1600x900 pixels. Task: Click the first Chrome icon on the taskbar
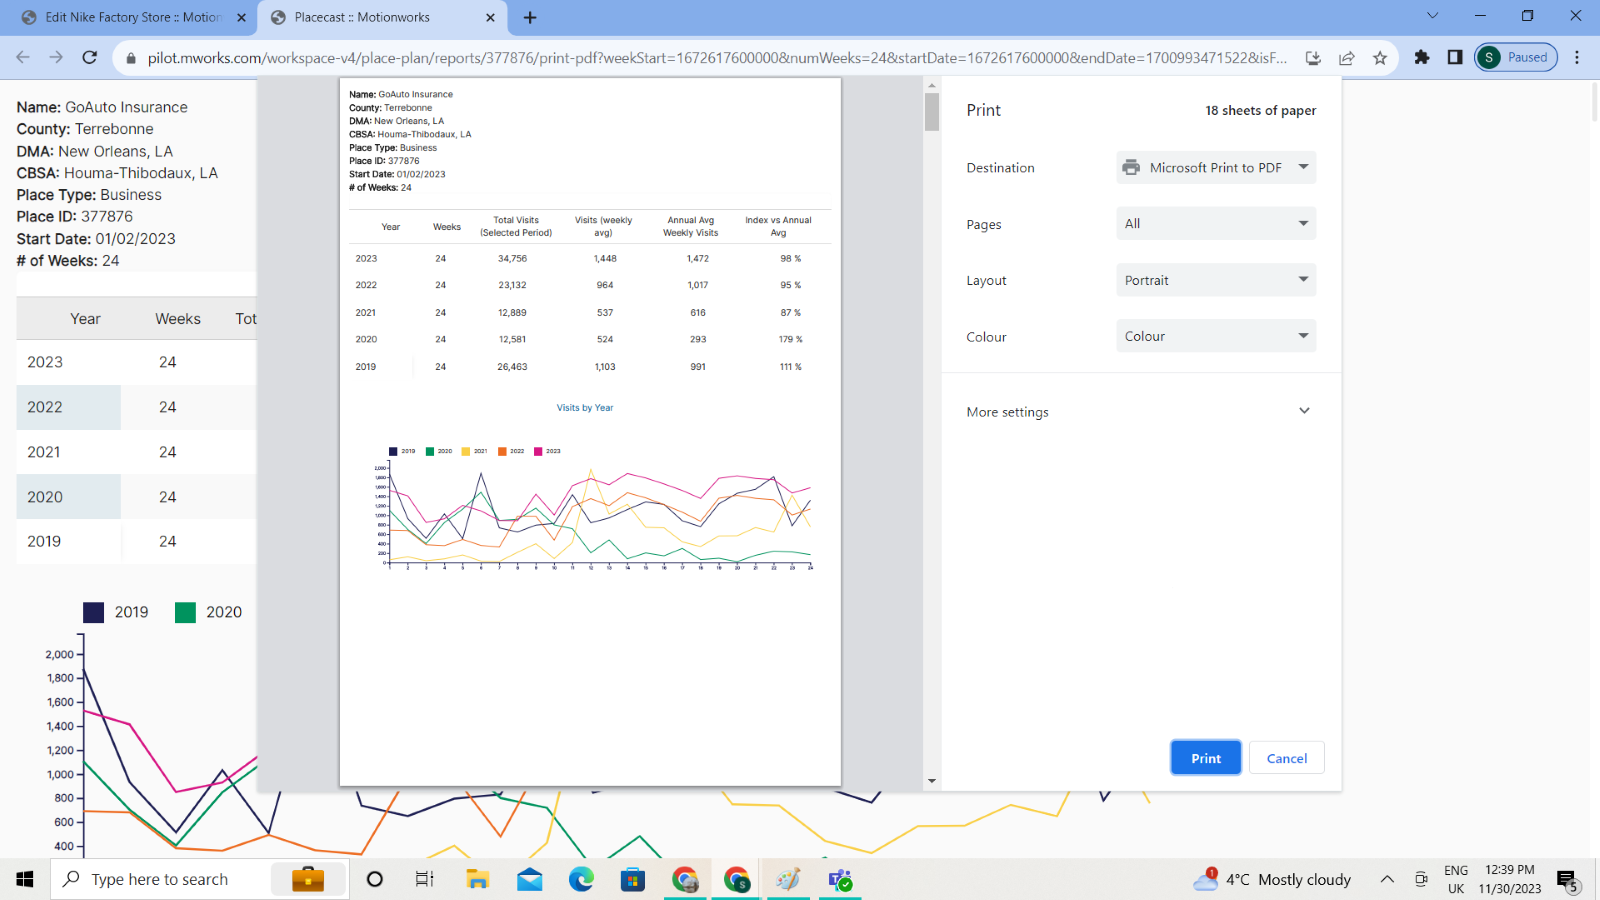point(685,879)
